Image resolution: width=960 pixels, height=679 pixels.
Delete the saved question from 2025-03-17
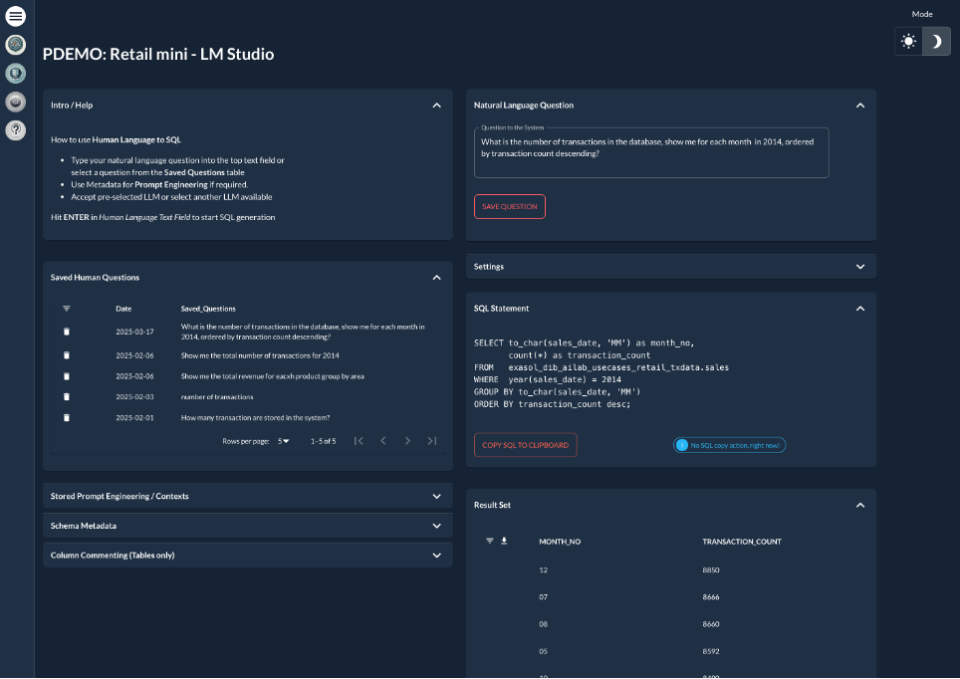coord(66,333)
